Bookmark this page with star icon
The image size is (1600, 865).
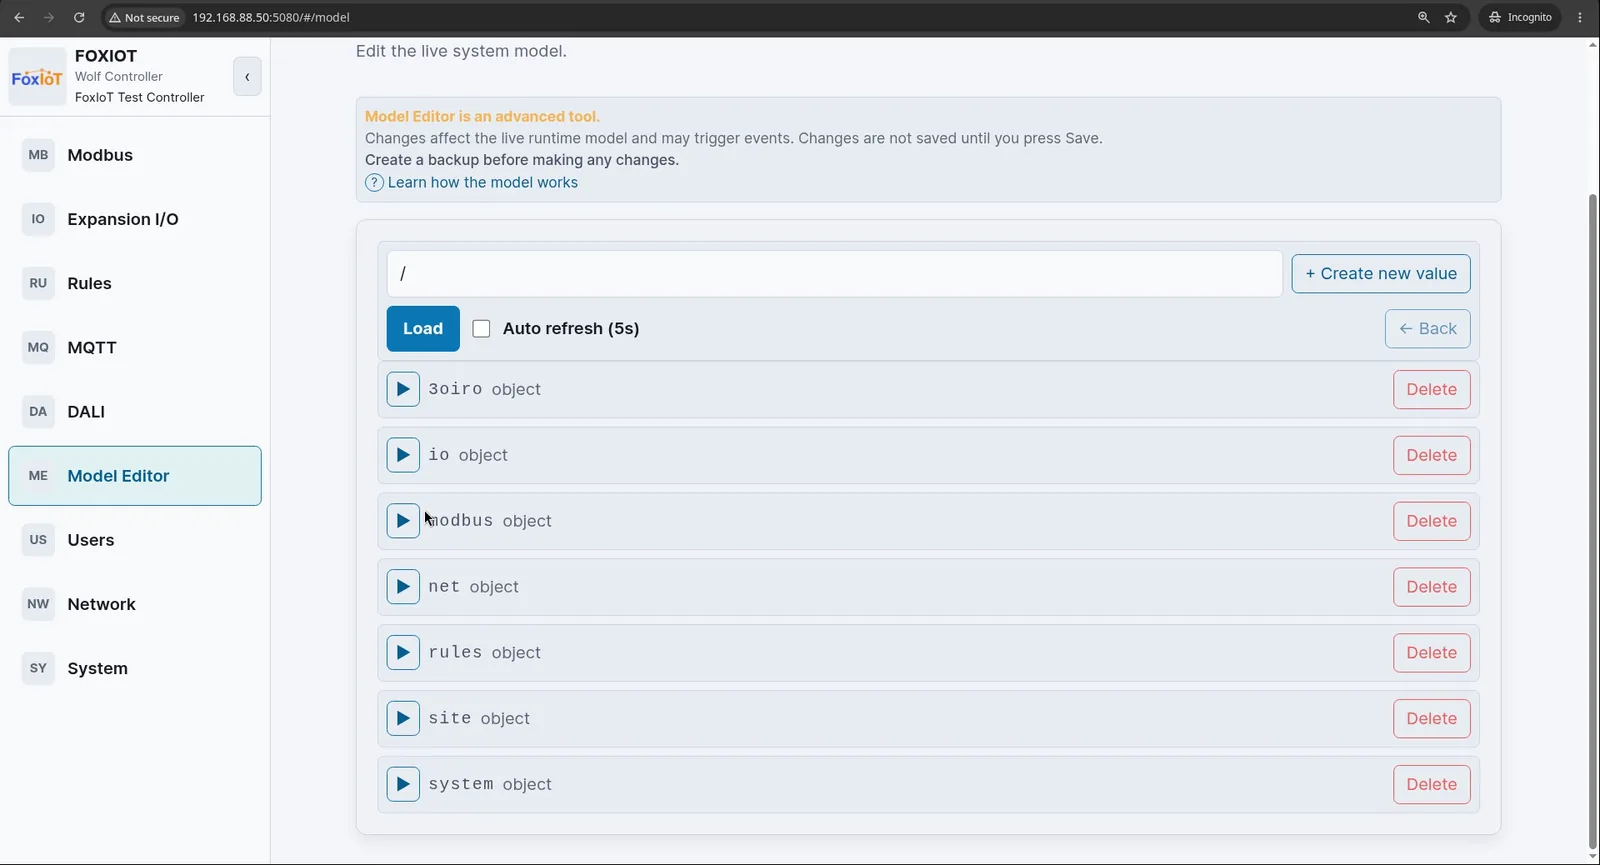click(x=1451, y=17)
